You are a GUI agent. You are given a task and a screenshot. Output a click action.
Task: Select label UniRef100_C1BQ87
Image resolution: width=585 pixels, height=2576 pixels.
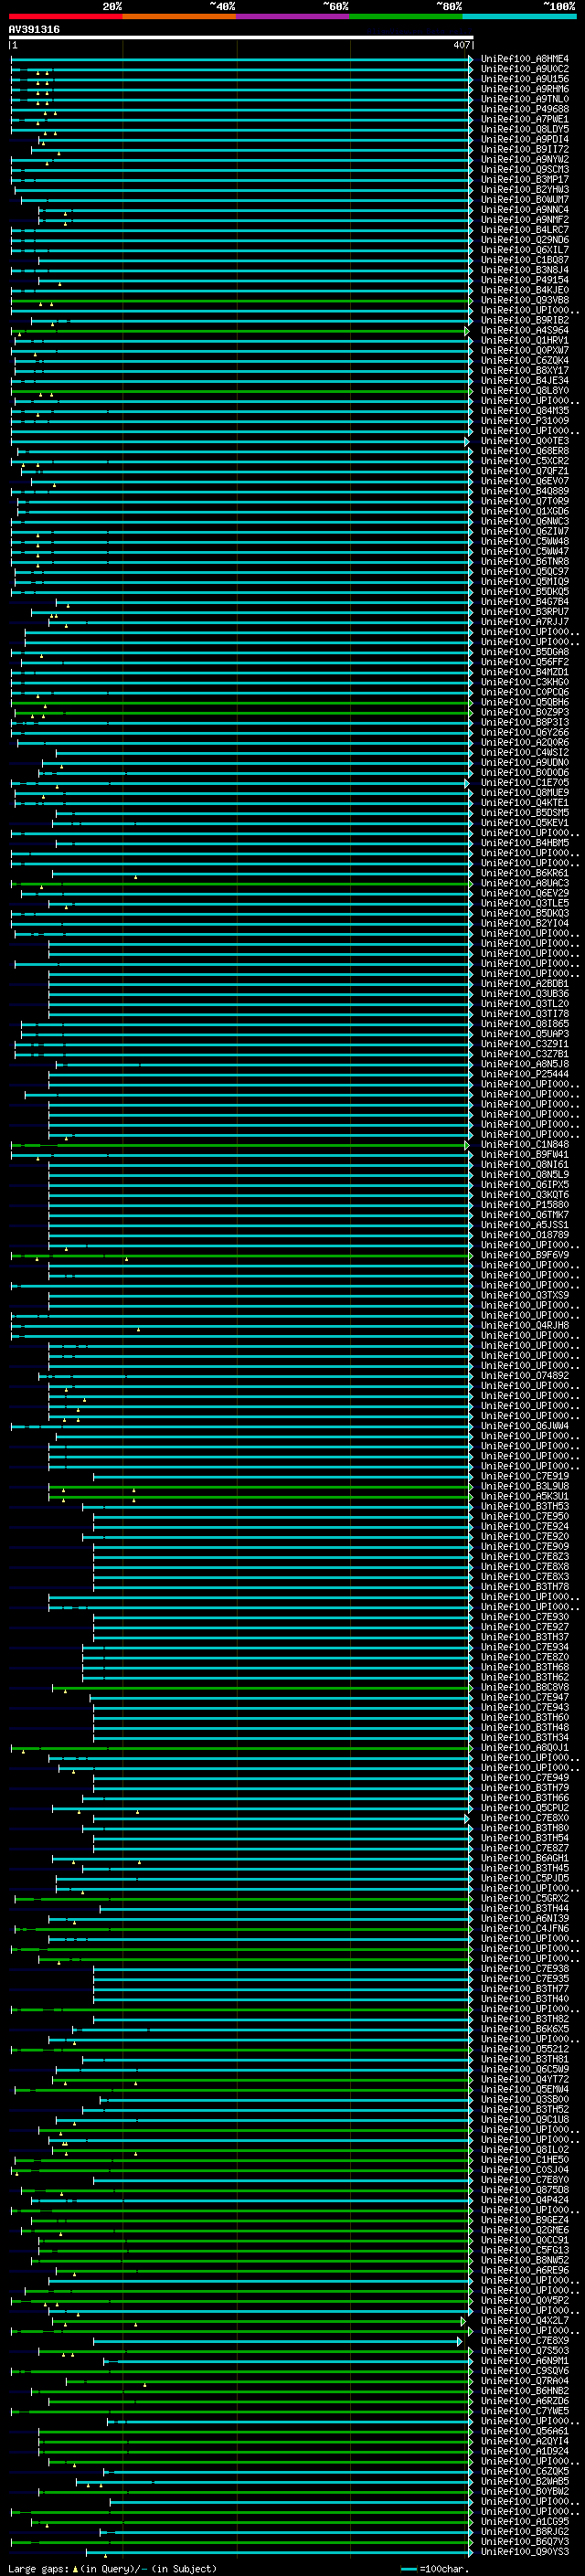(x=525, y=260)
